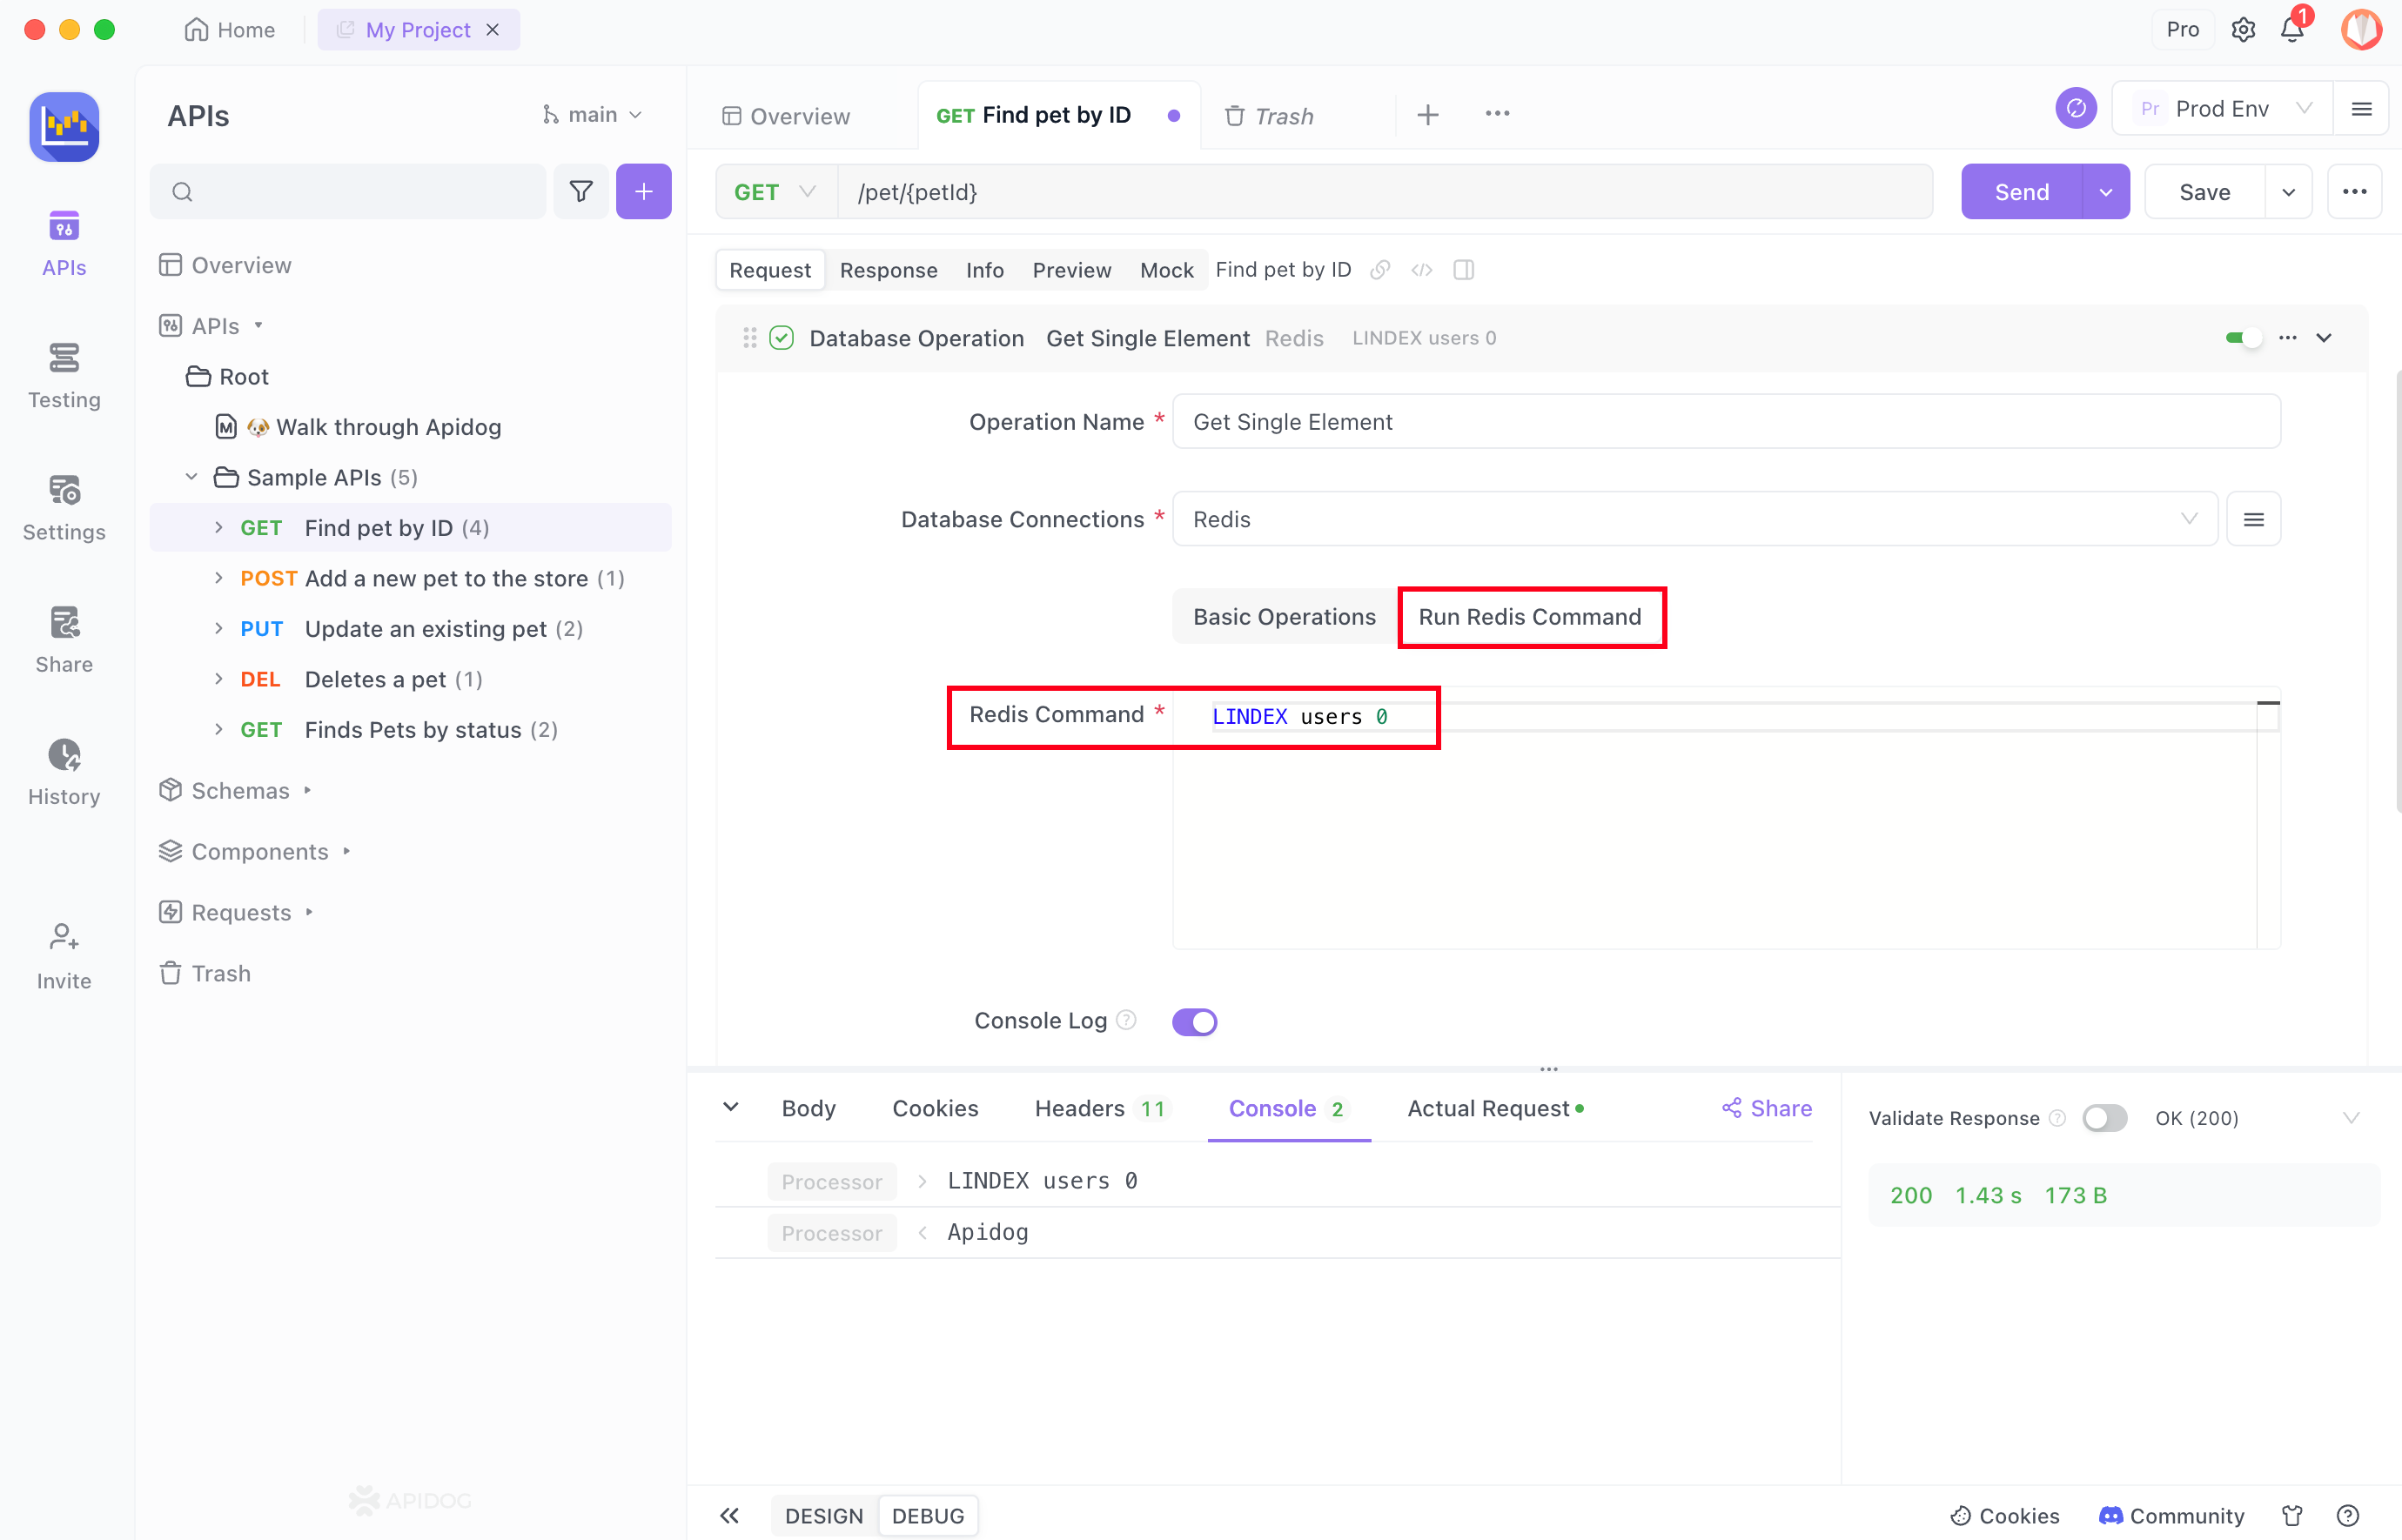The image size is (2402, 1540).
Task: Open the Invite panel
Action: (x=63, y=952)
